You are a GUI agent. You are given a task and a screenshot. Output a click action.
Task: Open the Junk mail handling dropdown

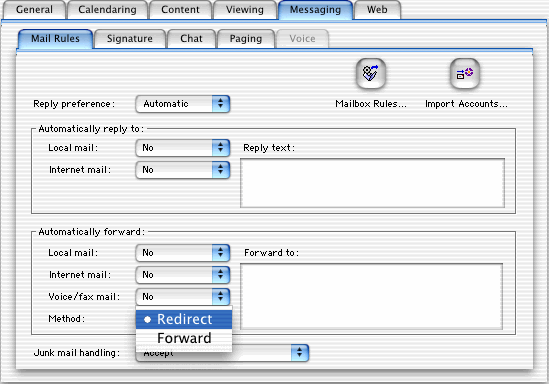pyautogui.click(x=222, y=353)
